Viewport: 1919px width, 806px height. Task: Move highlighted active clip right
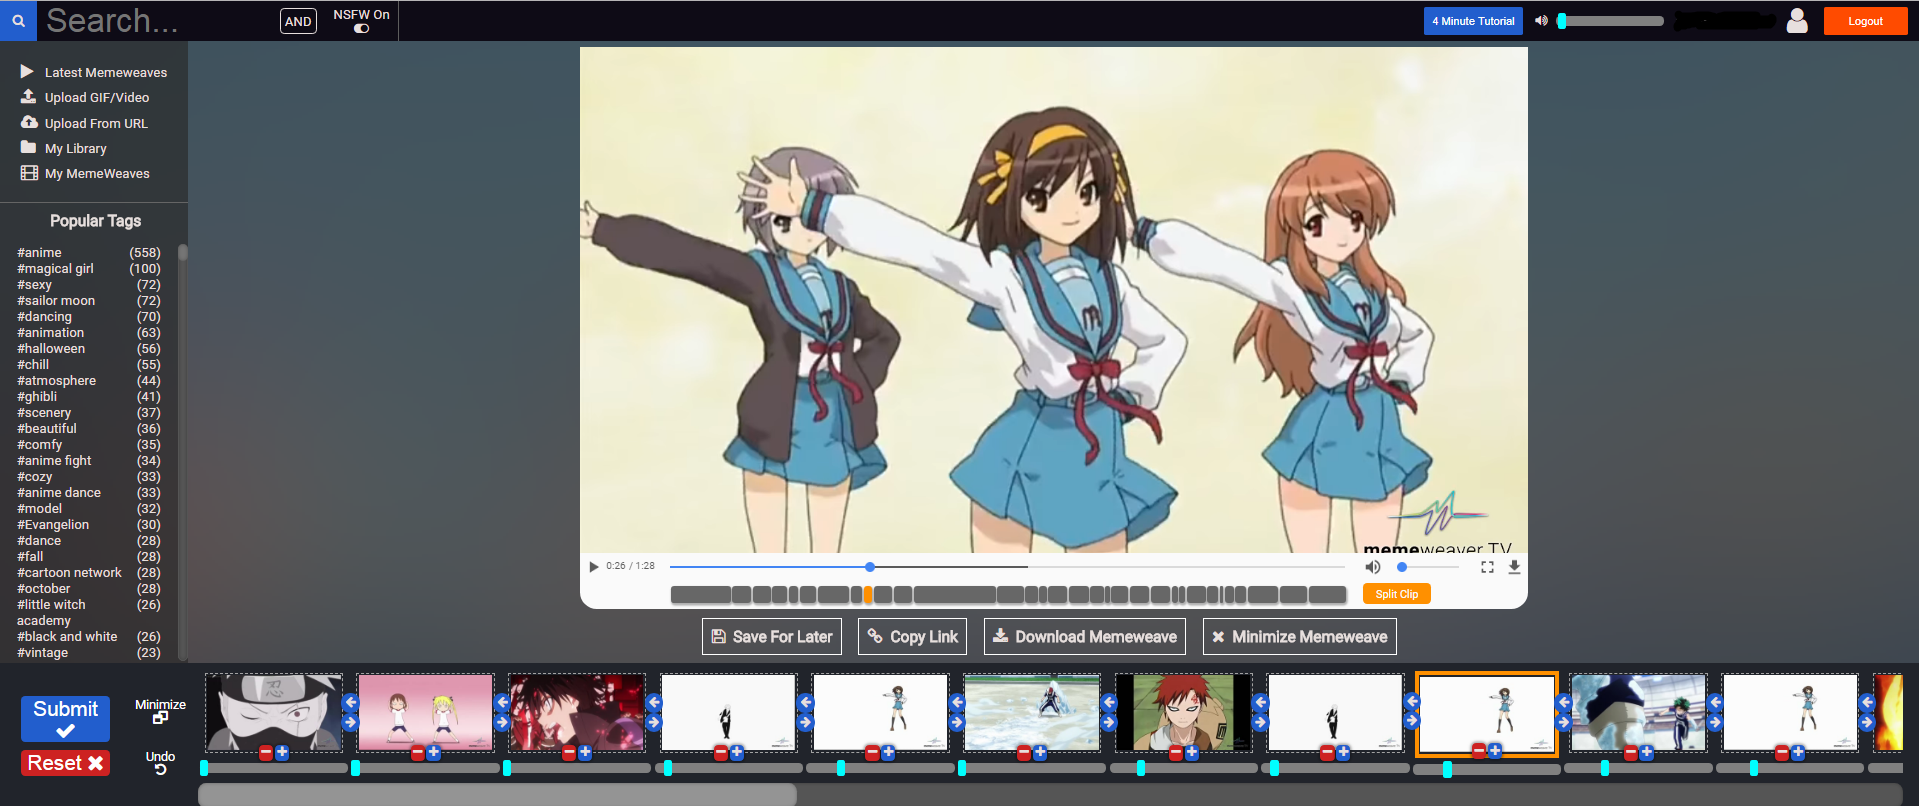click(x=1564, y=722)
